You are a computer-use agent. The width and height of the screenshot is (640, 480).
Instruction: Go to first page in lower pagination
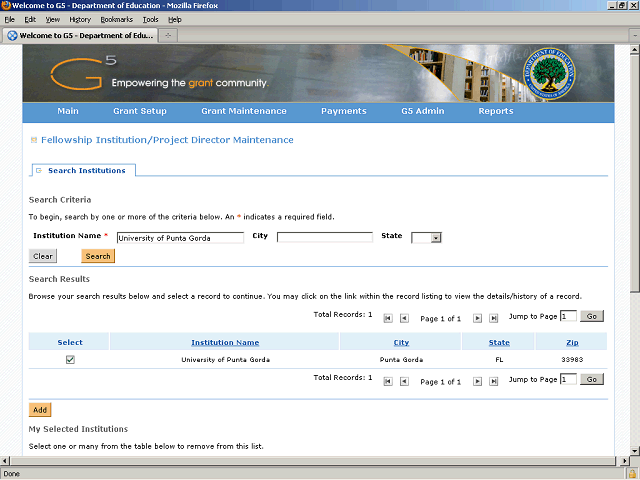(388, 382)
